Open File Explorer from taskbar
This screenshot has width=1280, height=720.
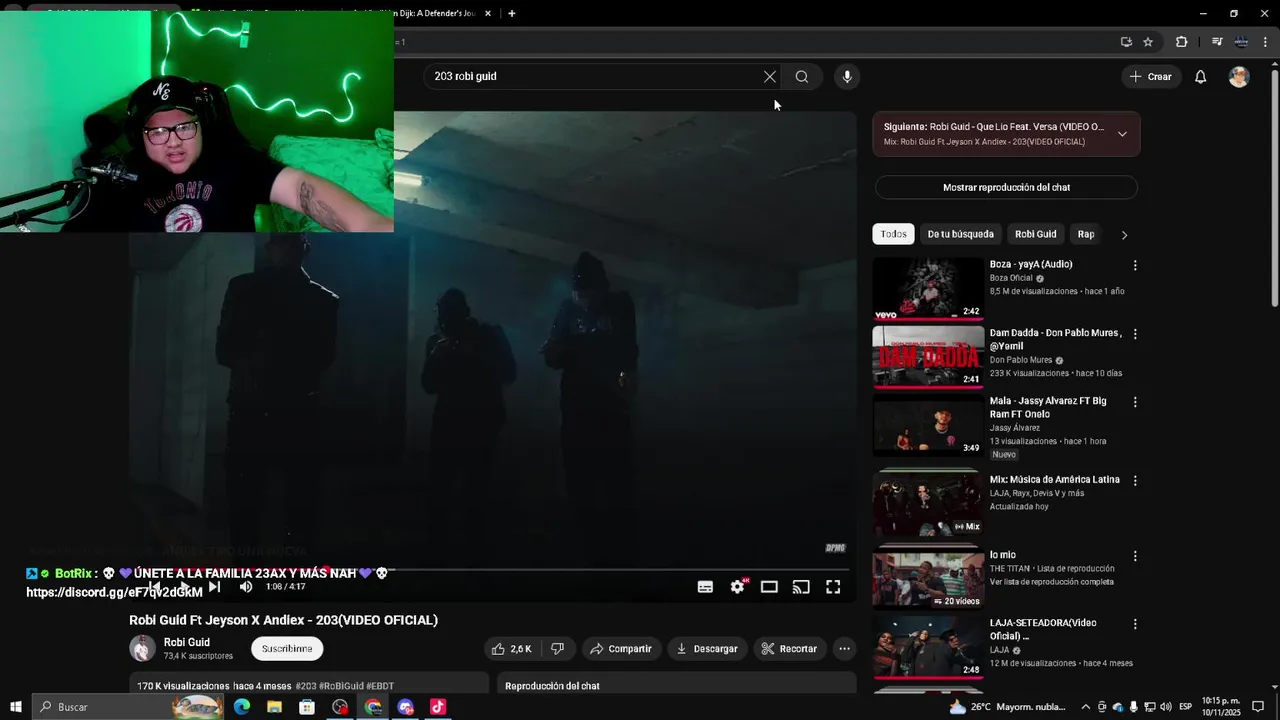[x=274, y=707]
